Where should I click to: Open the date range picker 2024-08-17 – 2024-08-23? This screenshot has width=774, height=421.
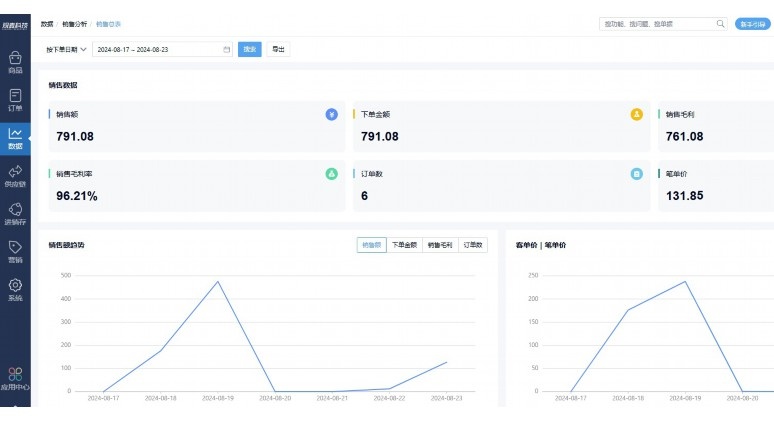click(162, 49)
